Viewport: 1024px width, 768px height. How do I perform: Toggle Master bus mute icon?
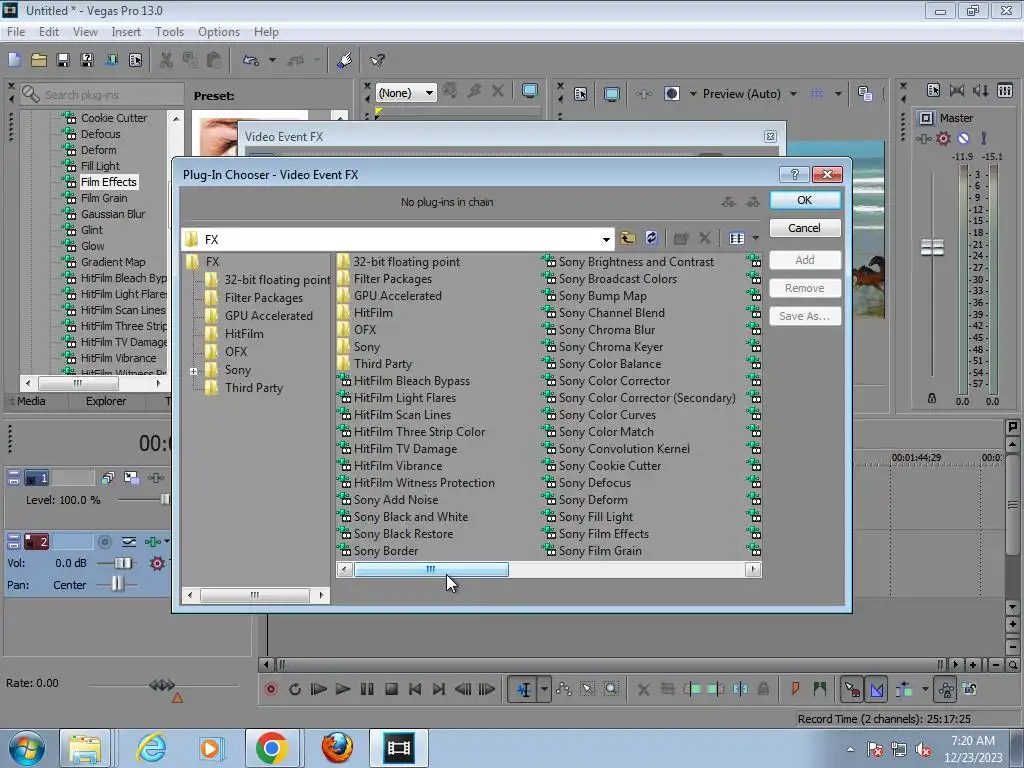pyautogui.click(x=963, y=138)
